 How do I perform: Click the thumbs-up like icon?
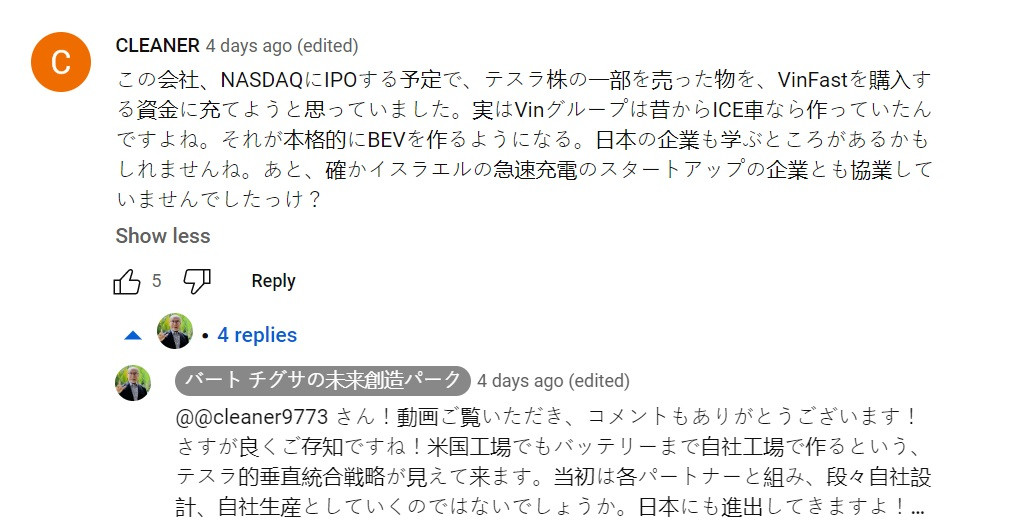click(x=127, y=282)
